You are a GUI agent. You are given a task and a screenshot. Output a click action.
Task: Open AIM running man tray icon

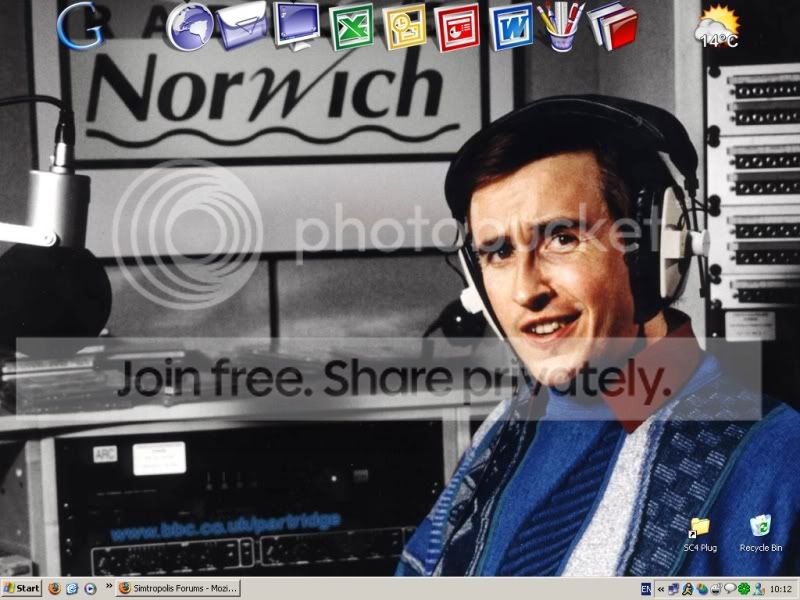point(688,589)
